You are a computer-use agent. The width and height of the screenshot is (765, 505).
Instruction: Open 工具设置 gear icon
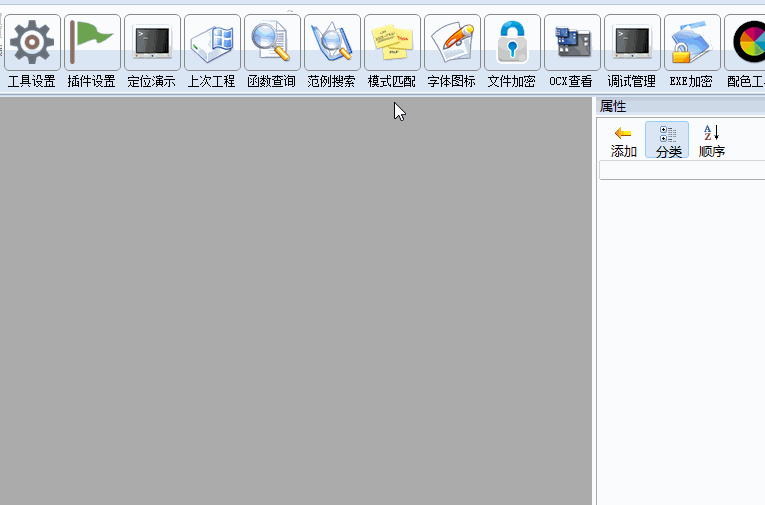point(32,42)
